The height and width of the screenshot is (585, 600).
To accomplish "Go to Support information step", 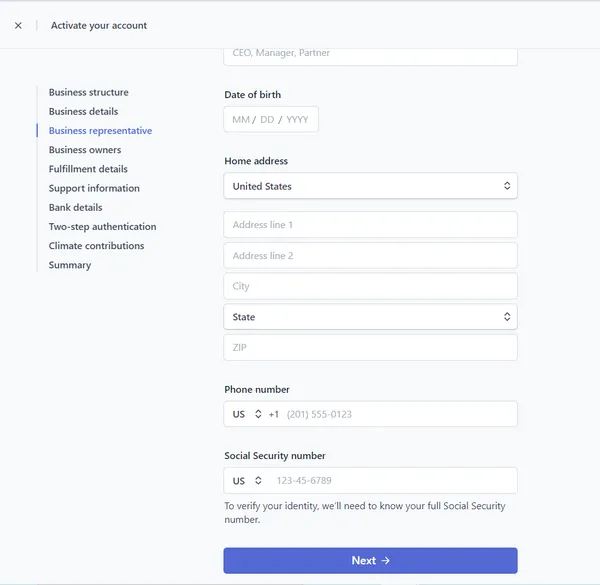I will (x=94, y=188).
